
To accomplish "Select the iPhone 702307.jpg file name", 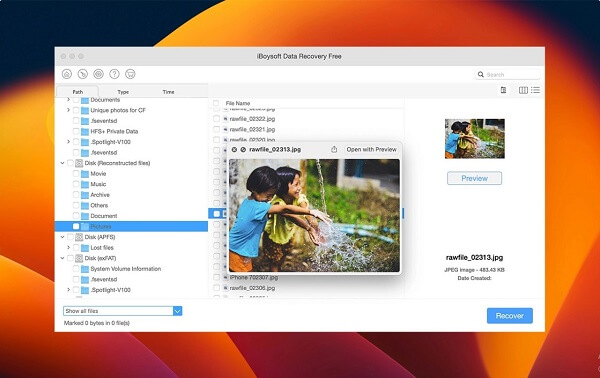I will (254, 277).
